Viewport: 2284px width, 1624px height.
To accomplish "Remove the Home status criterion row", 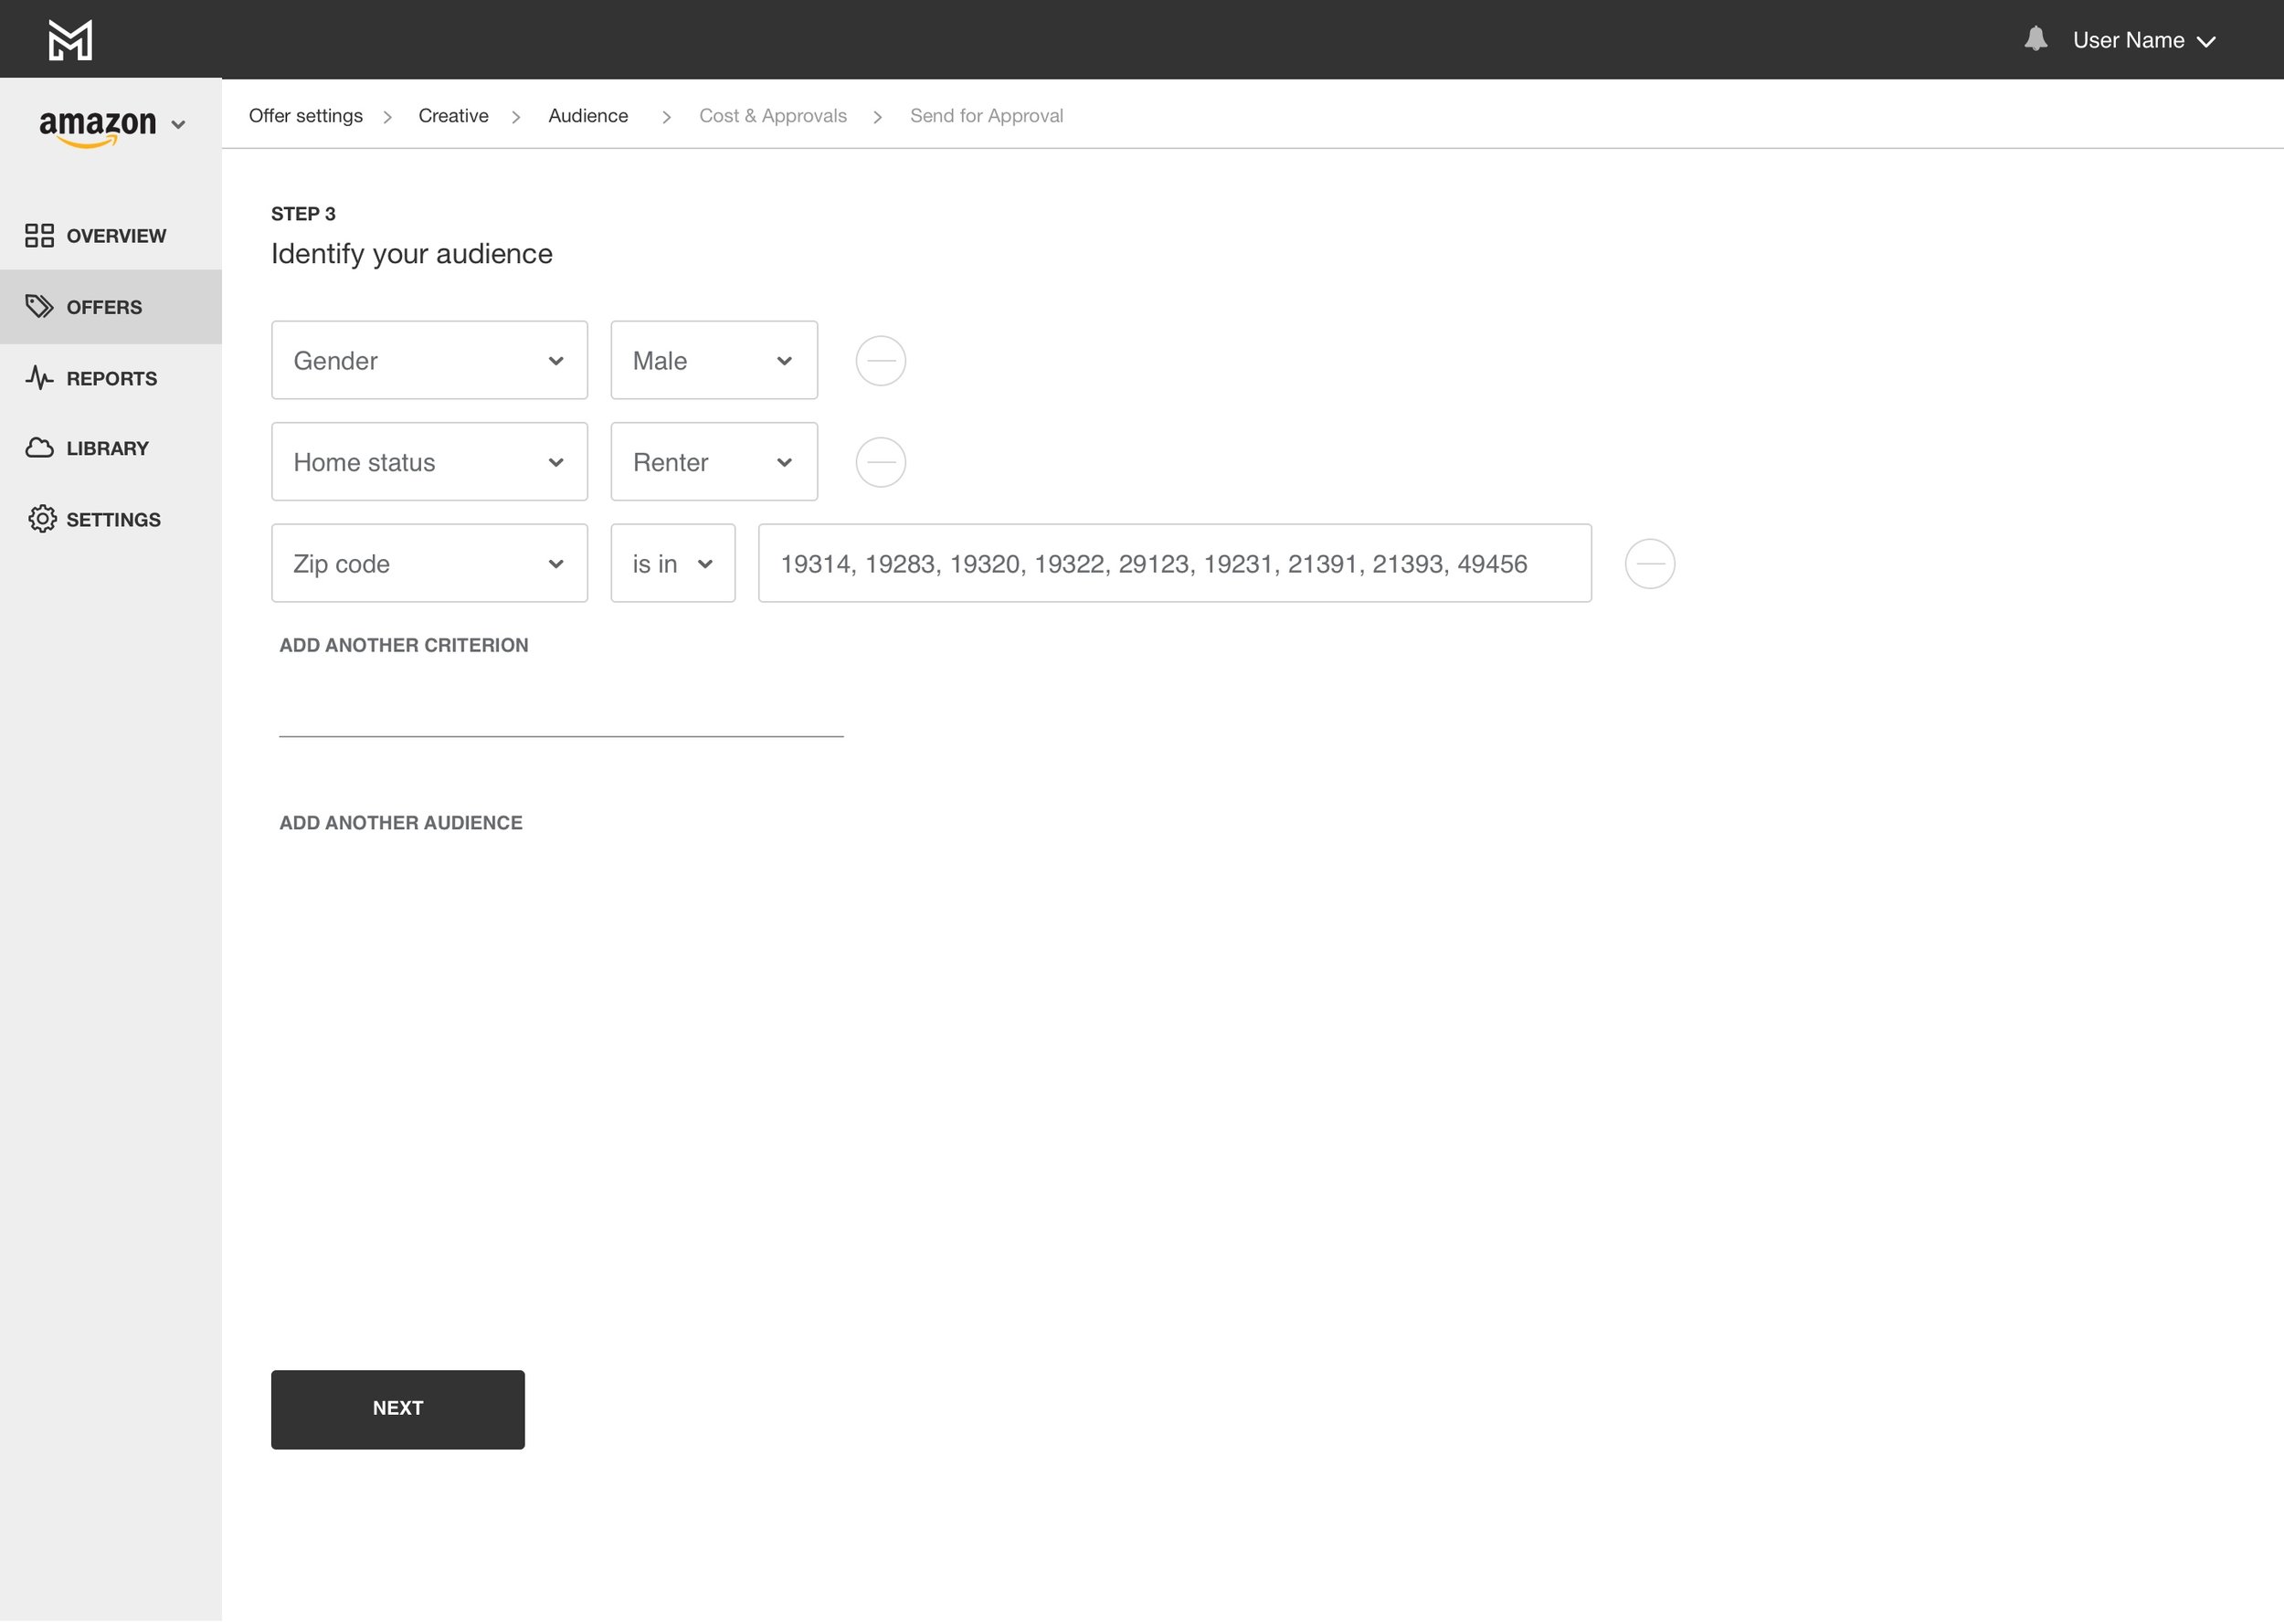I will (x=880, y=462).
